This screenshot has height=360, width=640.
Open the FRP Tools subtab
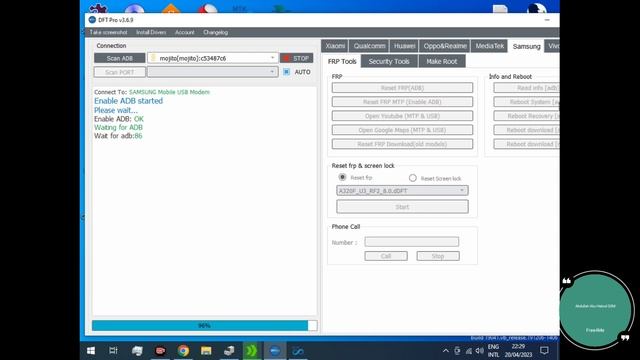342,61
